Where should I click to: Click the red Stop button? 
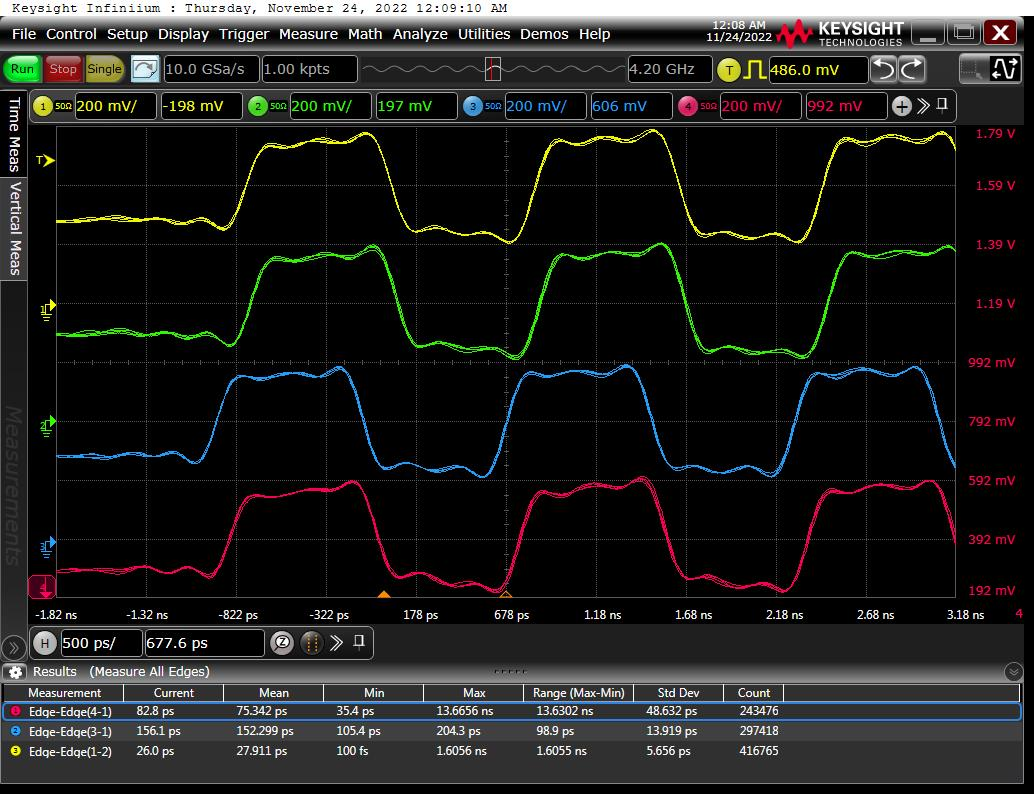pos(63,69)
